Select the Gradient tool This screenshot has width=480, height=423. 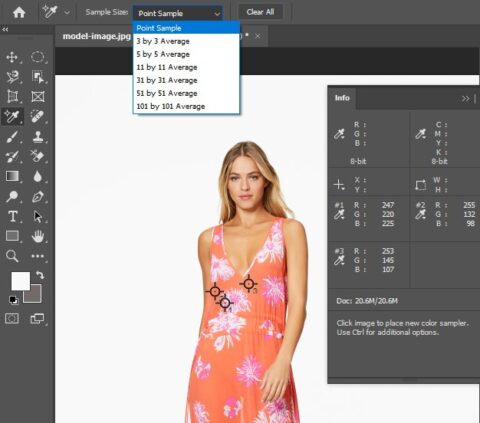click(x=12, y=176)
